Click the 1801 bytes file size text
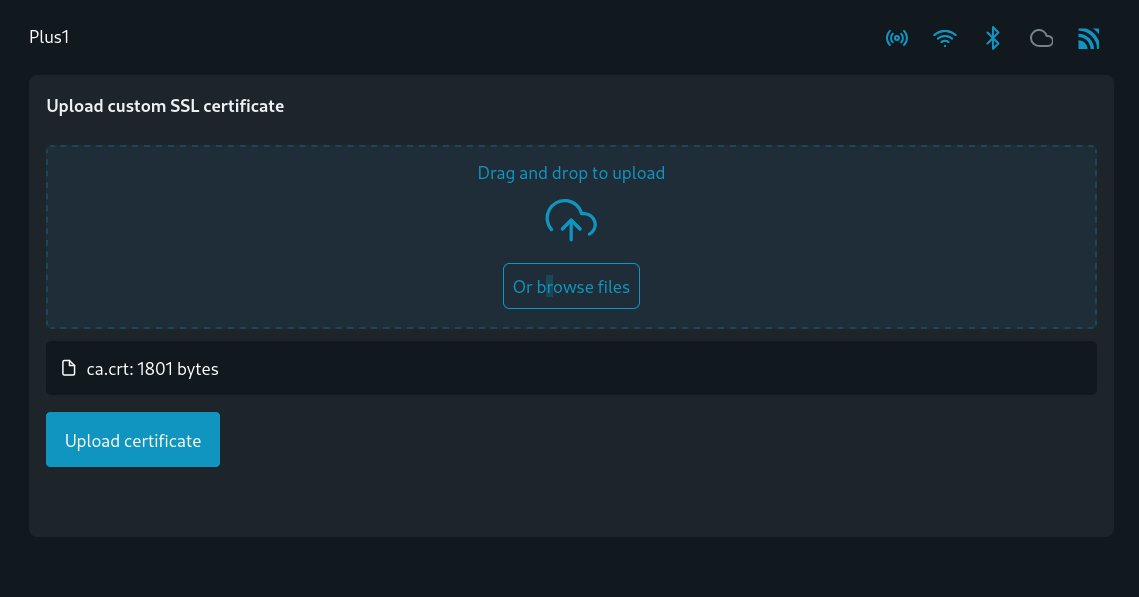 177,369
